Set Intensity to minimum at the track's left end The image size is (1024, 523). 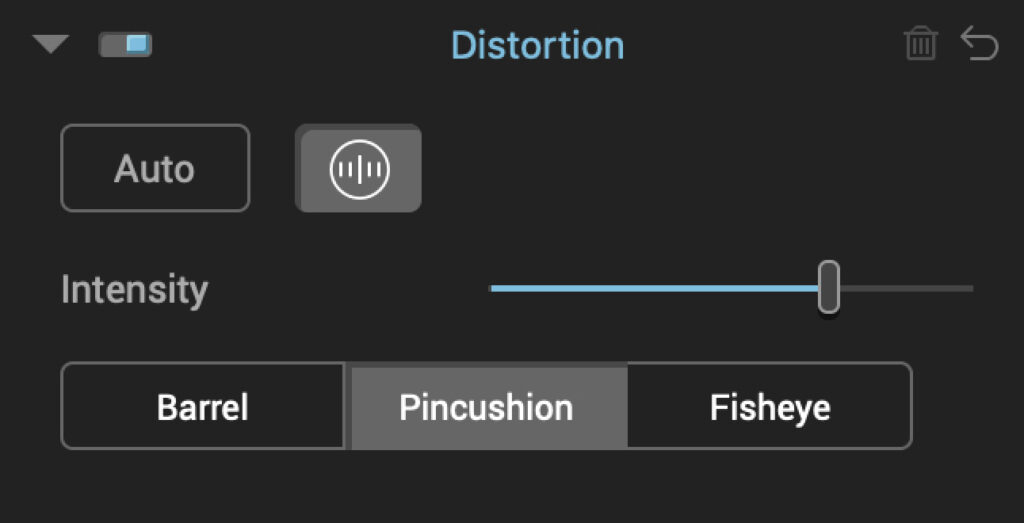(492, 288)
